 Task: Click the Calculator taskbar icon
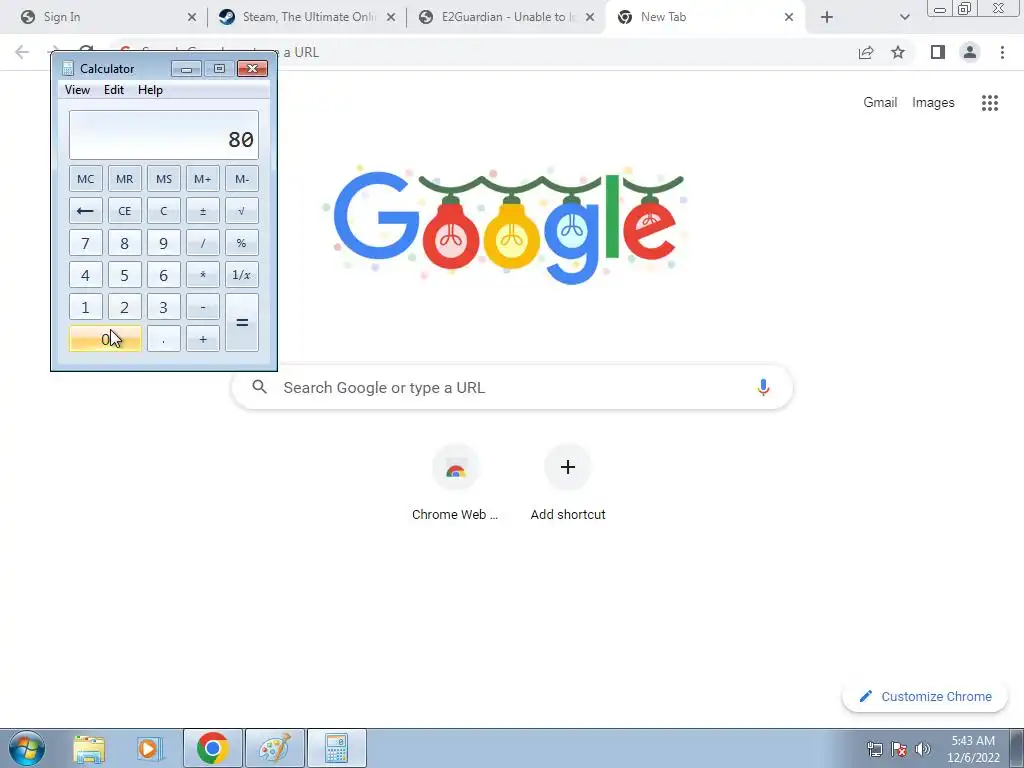point(336,748)
